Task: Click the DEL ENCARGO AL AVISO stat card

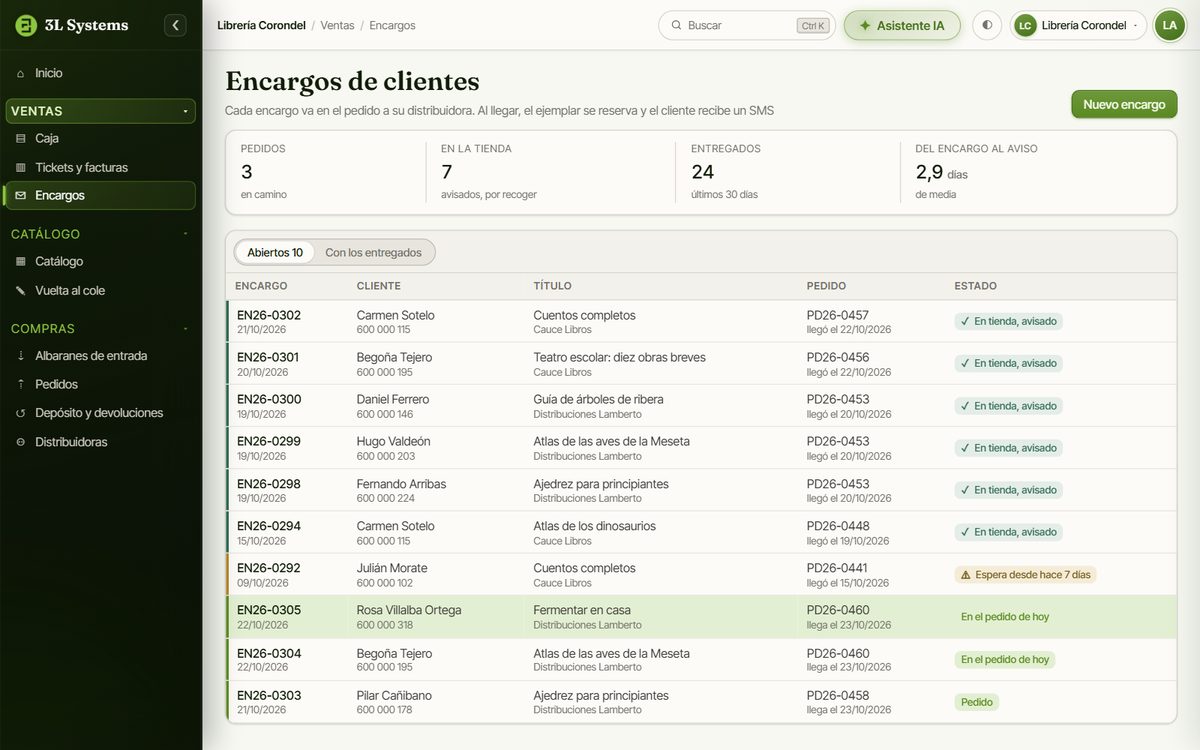Action: [x=1038, y=171]
